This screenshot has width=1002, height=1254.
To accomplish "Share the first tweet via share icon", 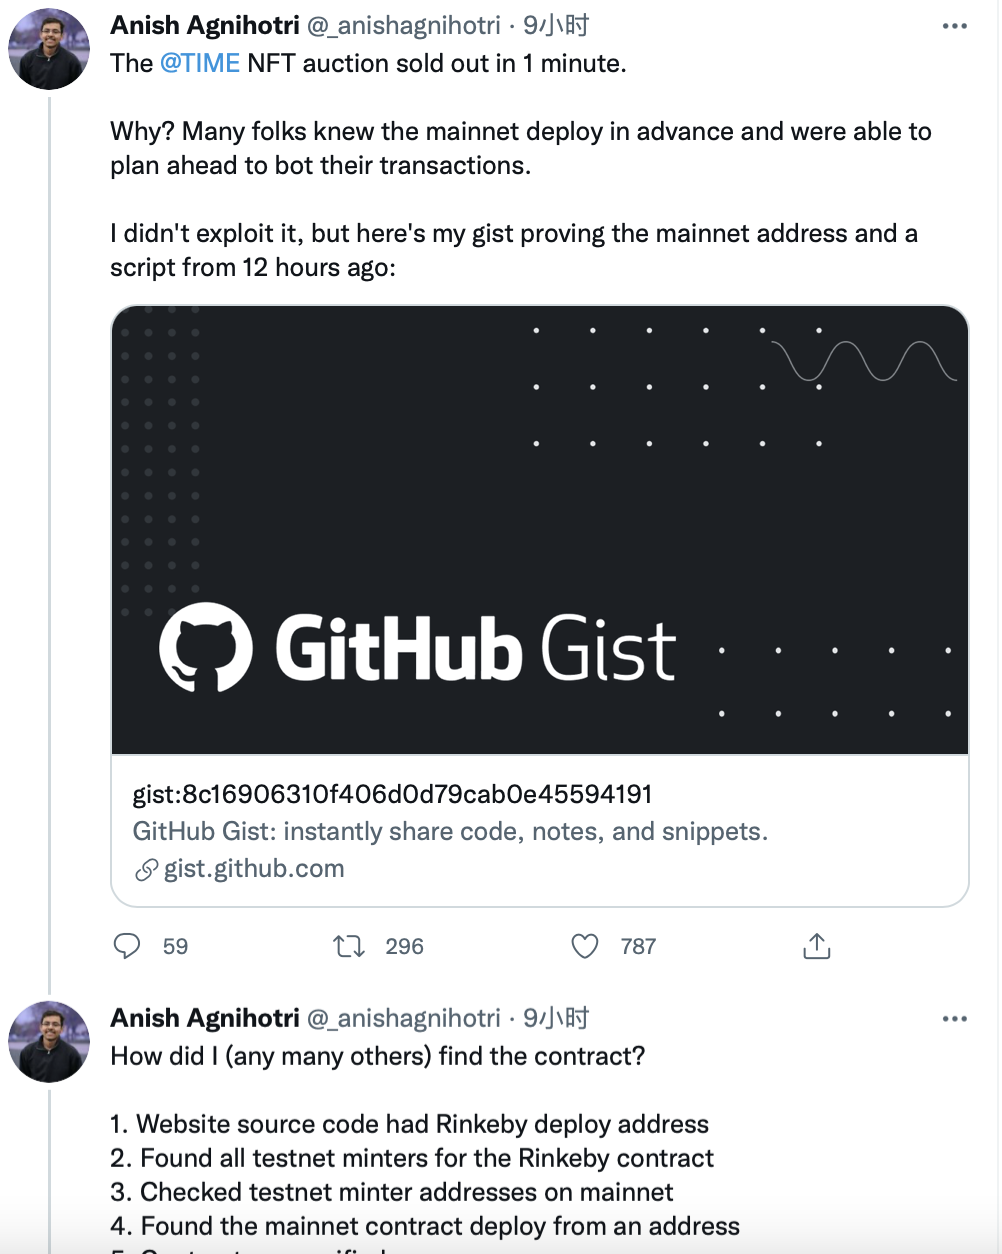I will [817, 946].
